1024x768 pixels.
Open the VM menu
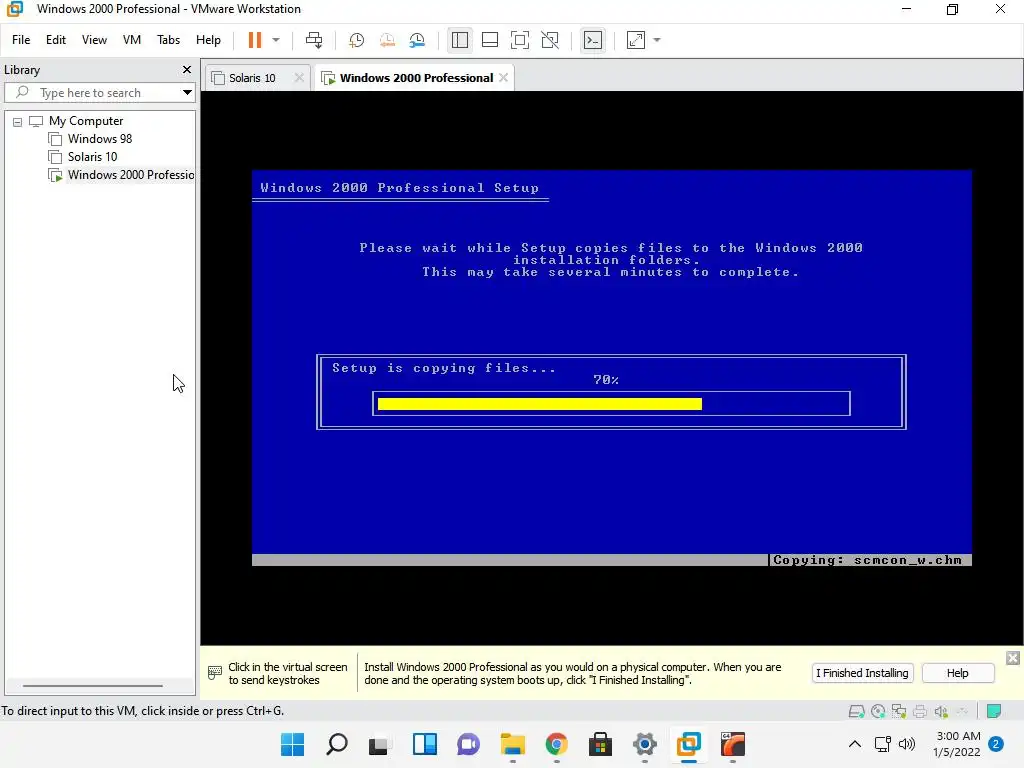point(132,40)
